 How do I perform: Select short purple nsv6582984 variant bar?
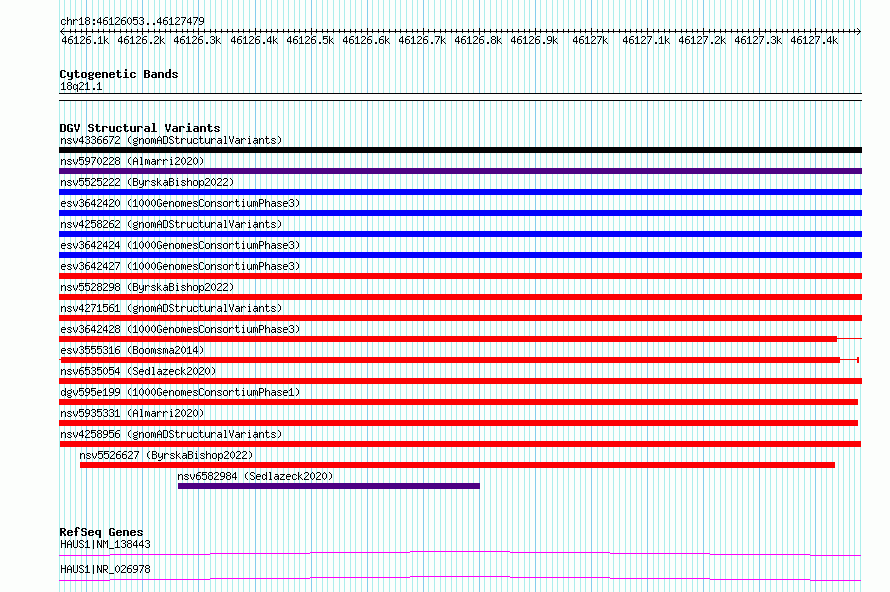tap(329, 486)
